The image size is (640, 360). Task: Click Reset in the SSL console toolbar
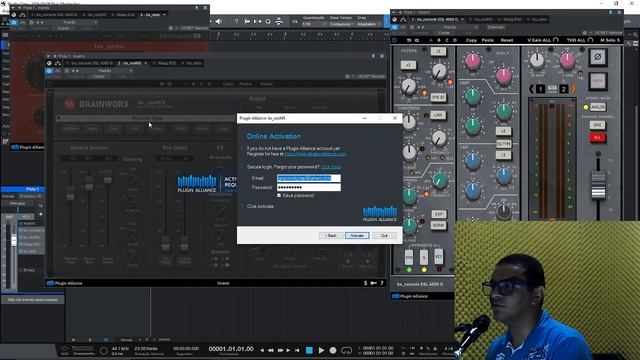click(507, 40)
